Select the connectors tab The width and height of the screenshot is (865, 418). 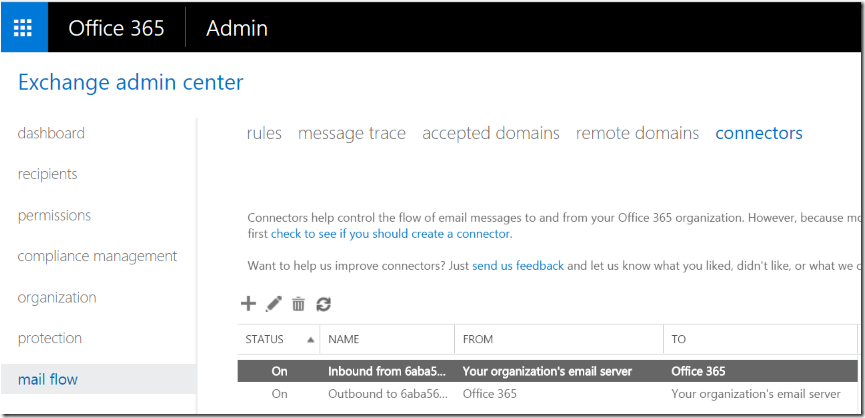(759, 133)
